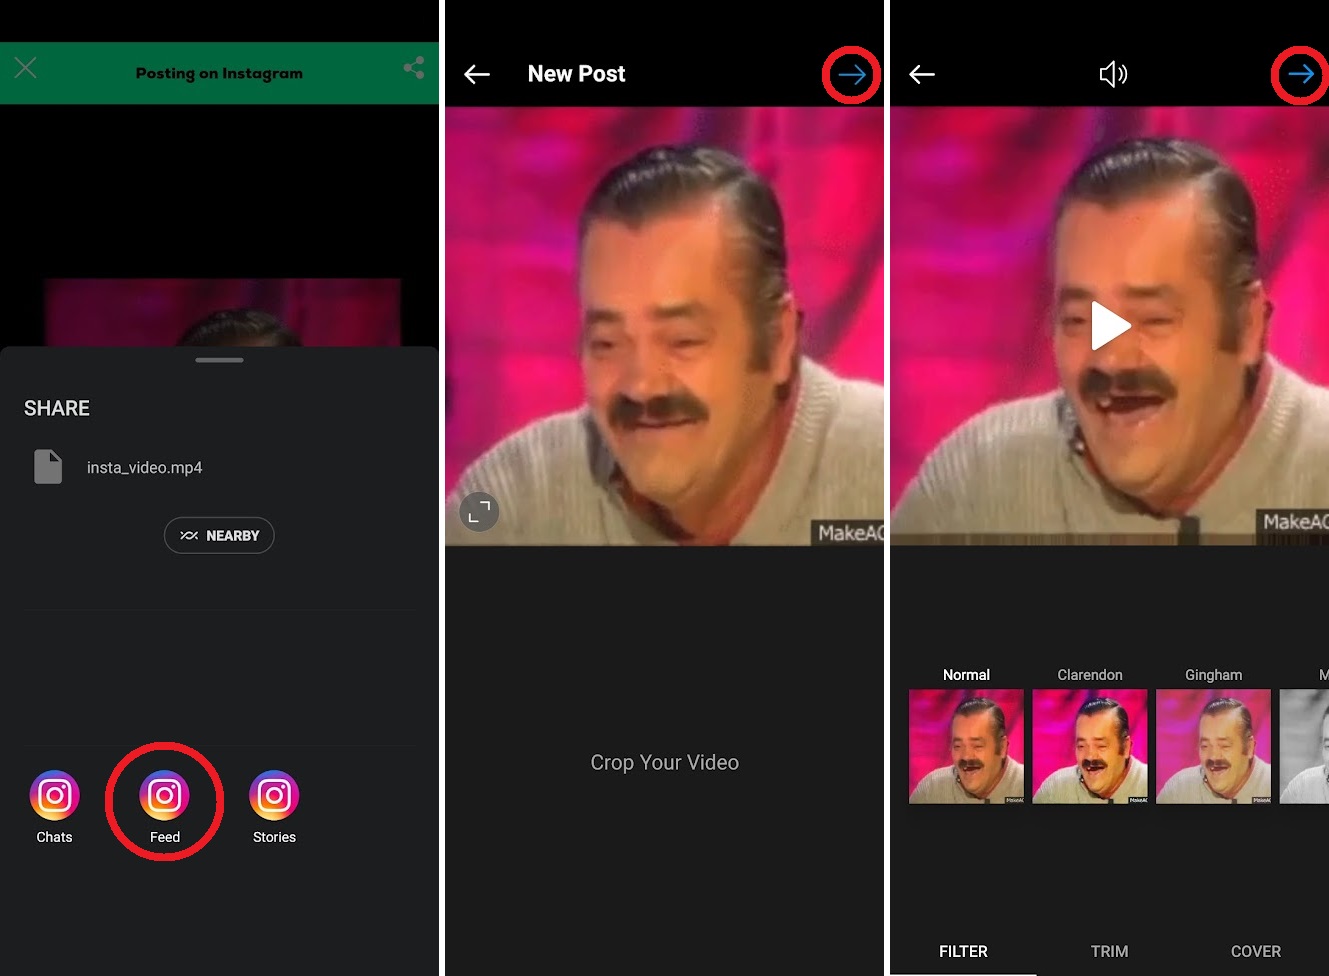
Task: Tap the share icon in the green header
Action: (414, 66)
